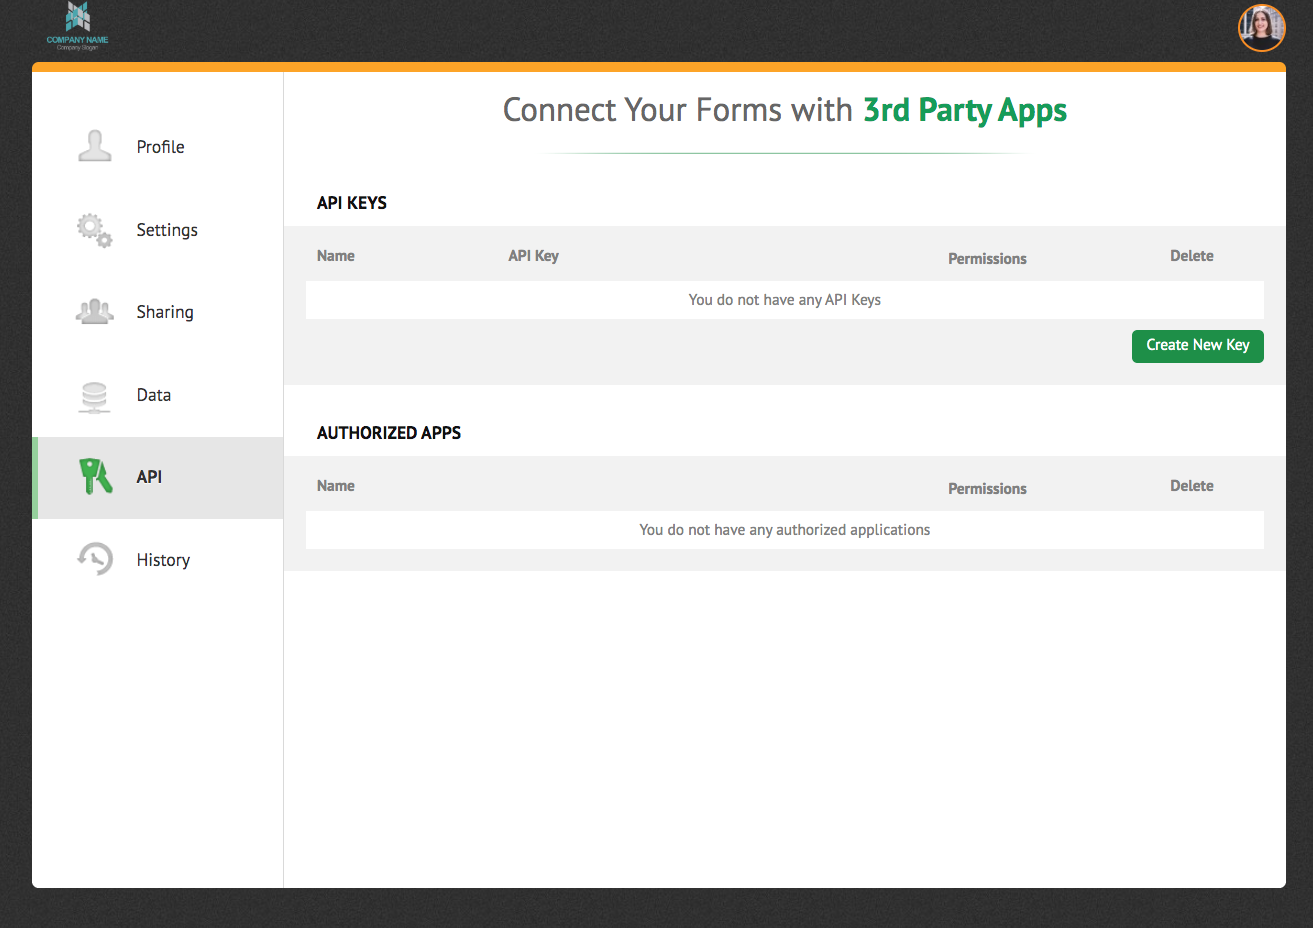Click the Name column header in API Keys
This screenshot has width=1313, height=928.
point(336,256)
